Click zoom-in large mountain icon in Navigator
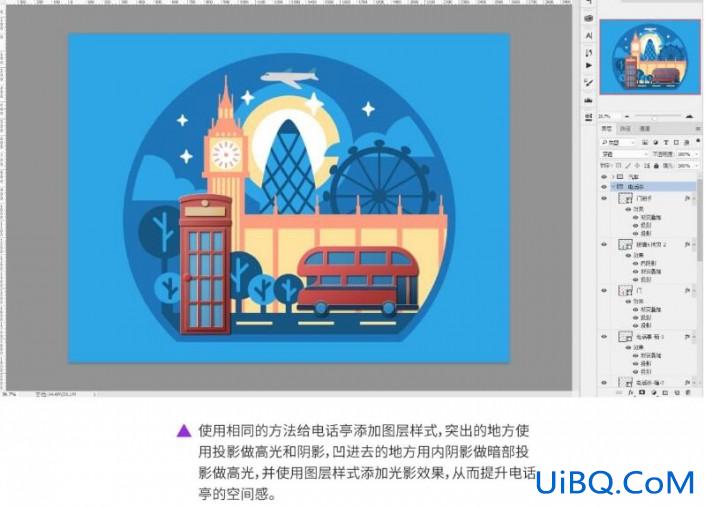705x507 pixels. pyautogui.click(x=690, y=116)
